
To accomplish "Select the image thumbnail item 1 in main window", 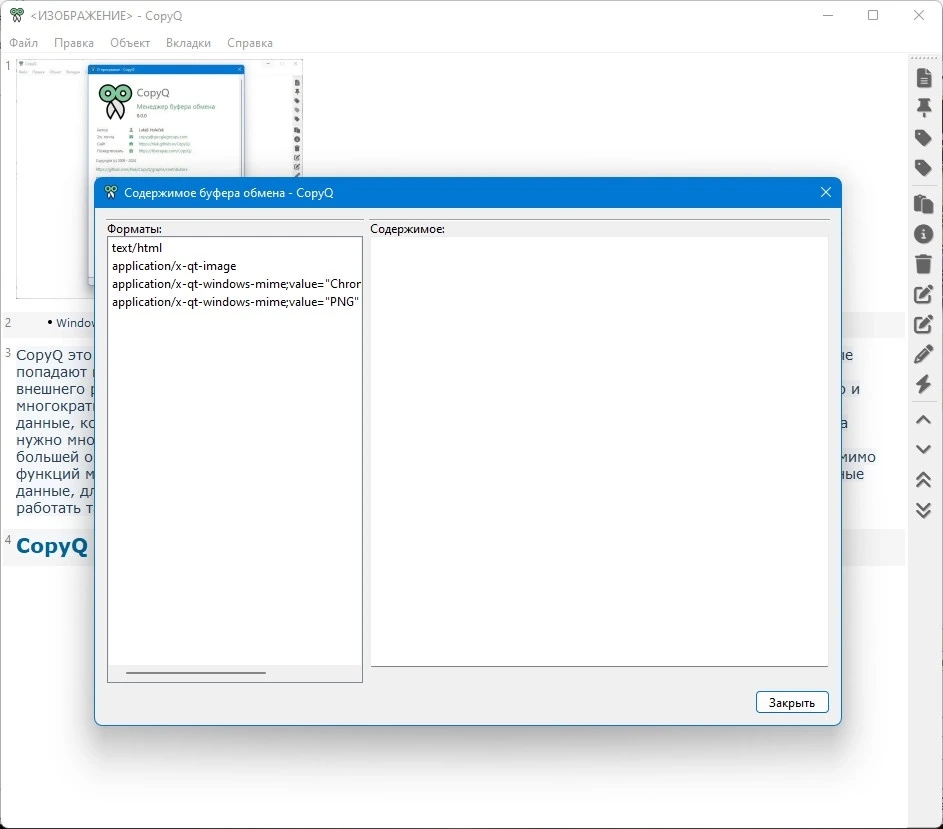I will (x=159, y=178).
